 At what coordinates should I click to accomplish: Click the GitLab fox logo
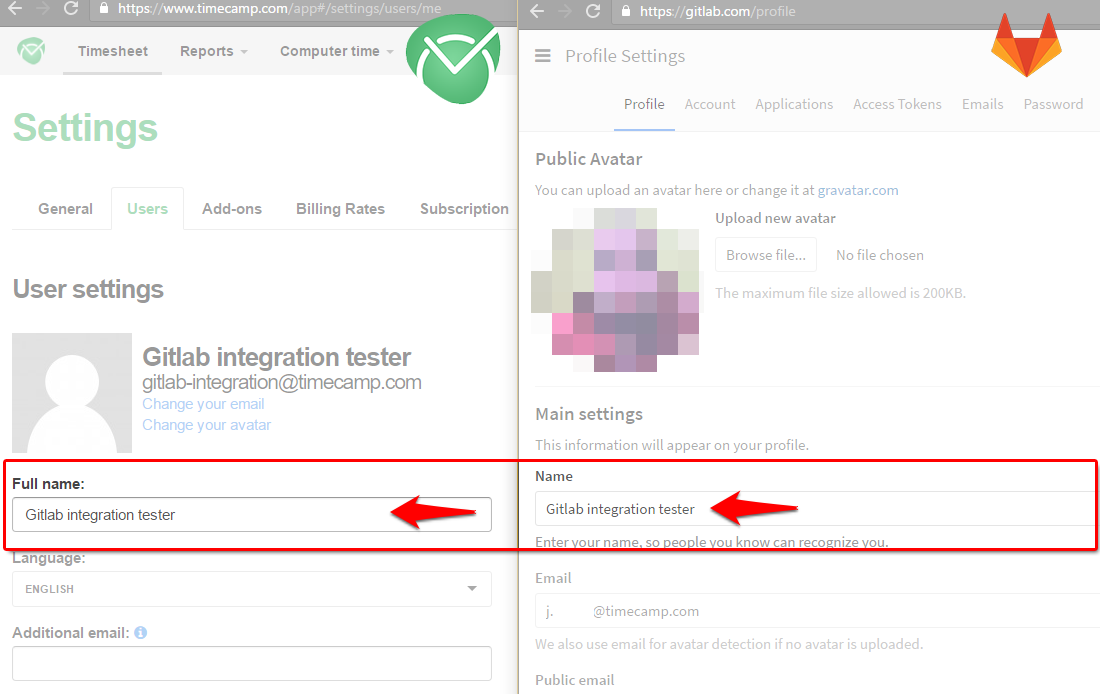pyautogui.click(x=1026, y=45)
